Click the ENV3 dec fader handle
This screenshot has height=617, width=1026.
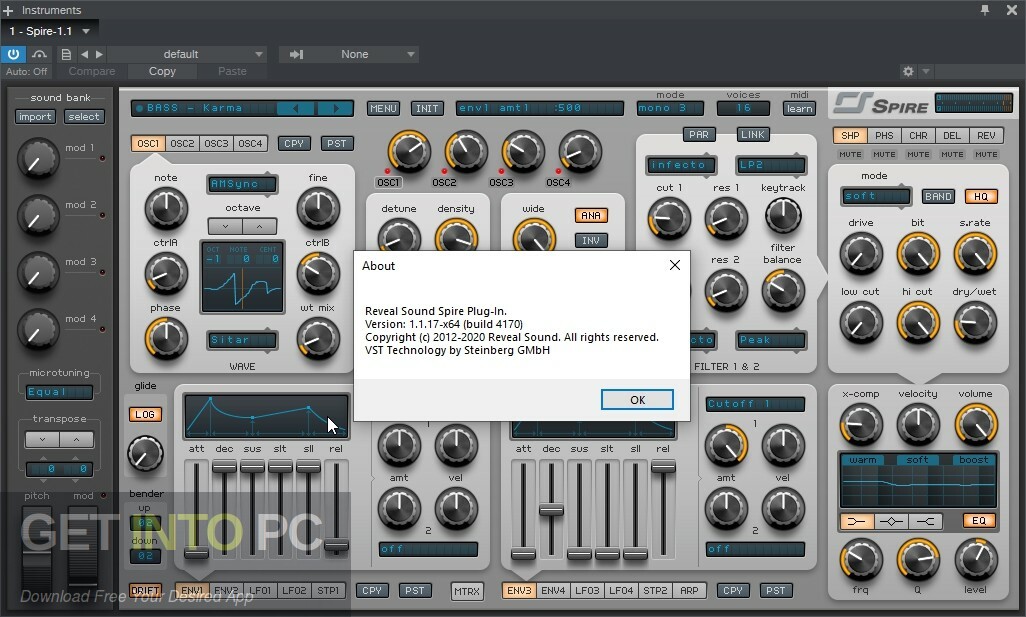coord(551,510)
